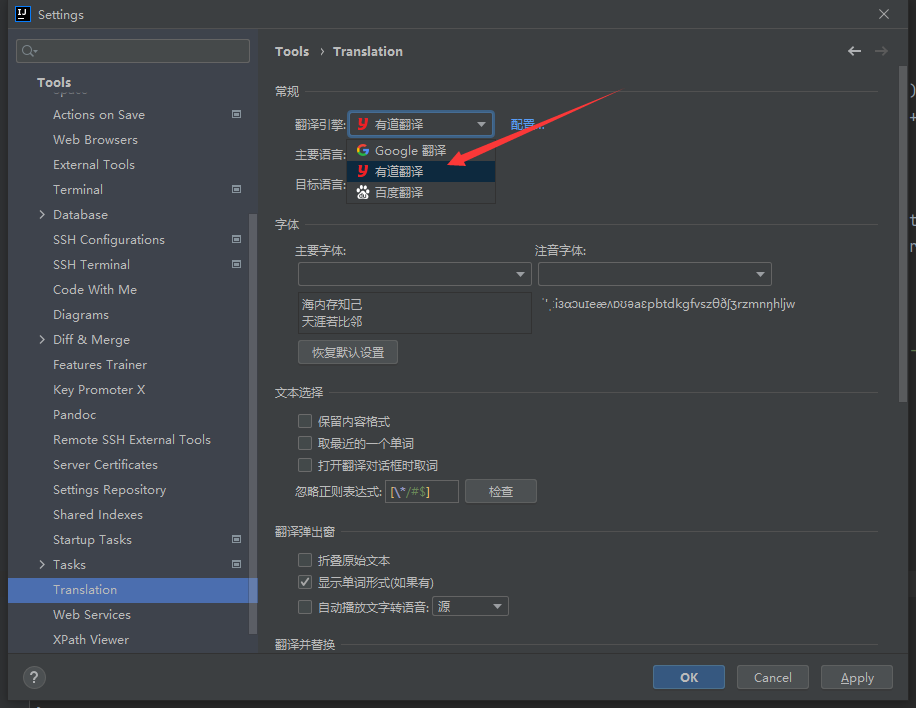Viewport: 916px width, 708px height.
Task: Open Remote SSH External Tools settings page
Action: [x=131, y=439]
